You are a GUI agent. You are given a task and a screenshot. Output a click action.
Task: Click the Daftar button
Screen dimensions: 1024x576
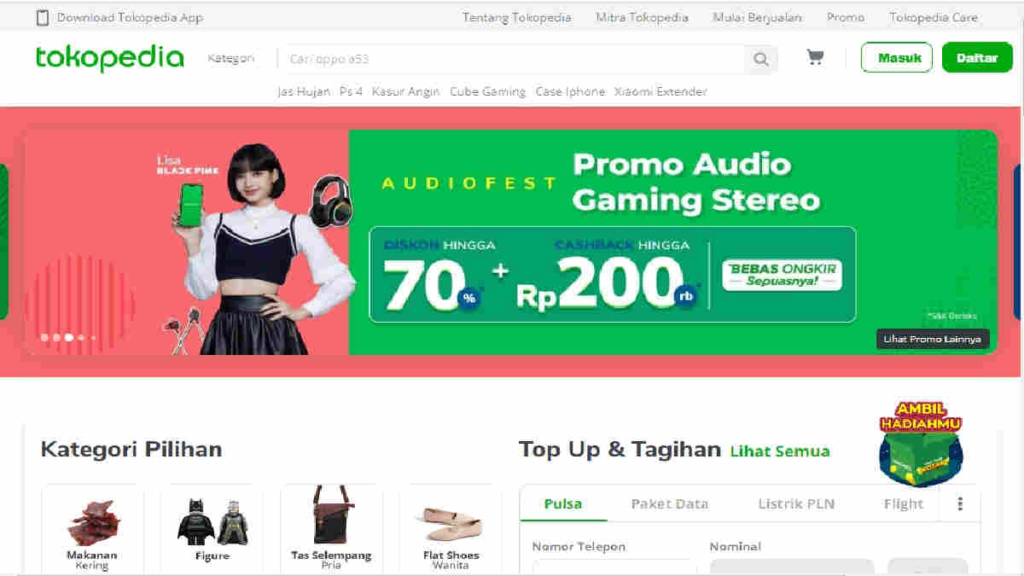coord(977,57)
